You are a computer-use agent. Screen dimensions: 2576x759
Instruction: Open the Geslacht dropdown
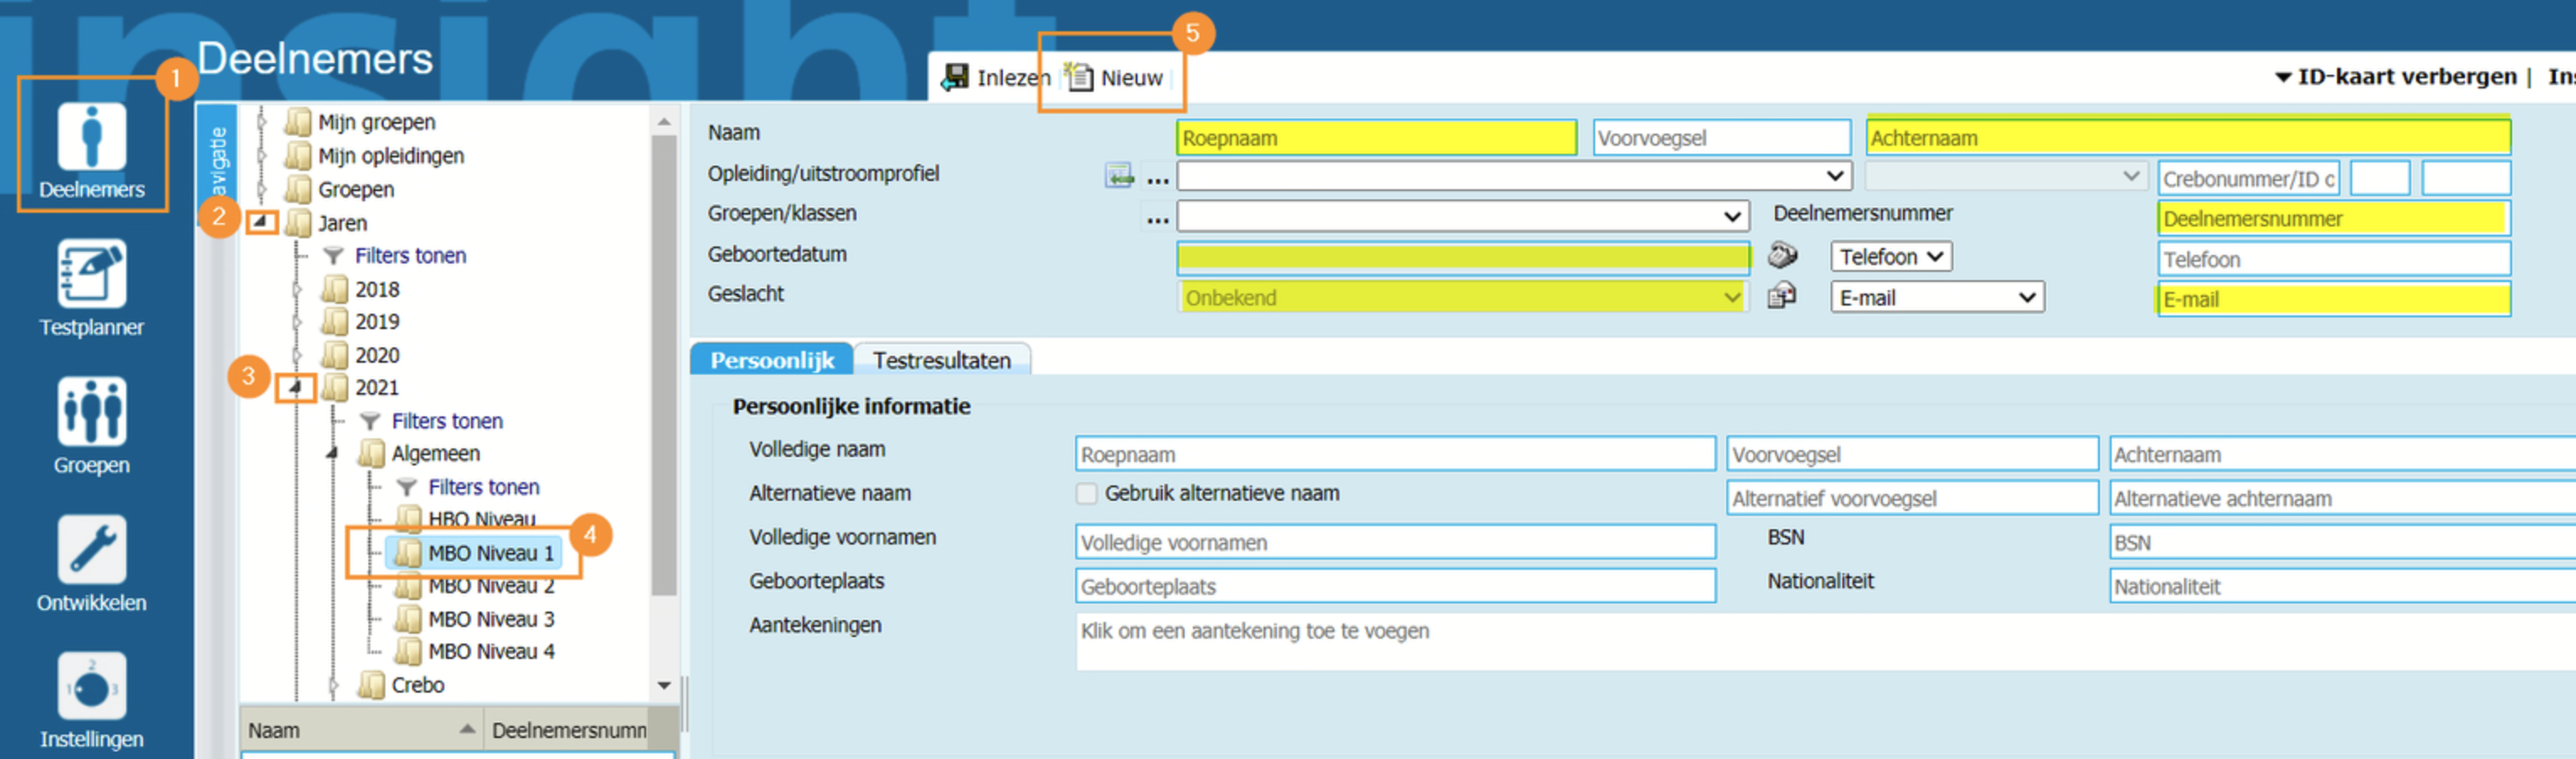[1463, 297]
